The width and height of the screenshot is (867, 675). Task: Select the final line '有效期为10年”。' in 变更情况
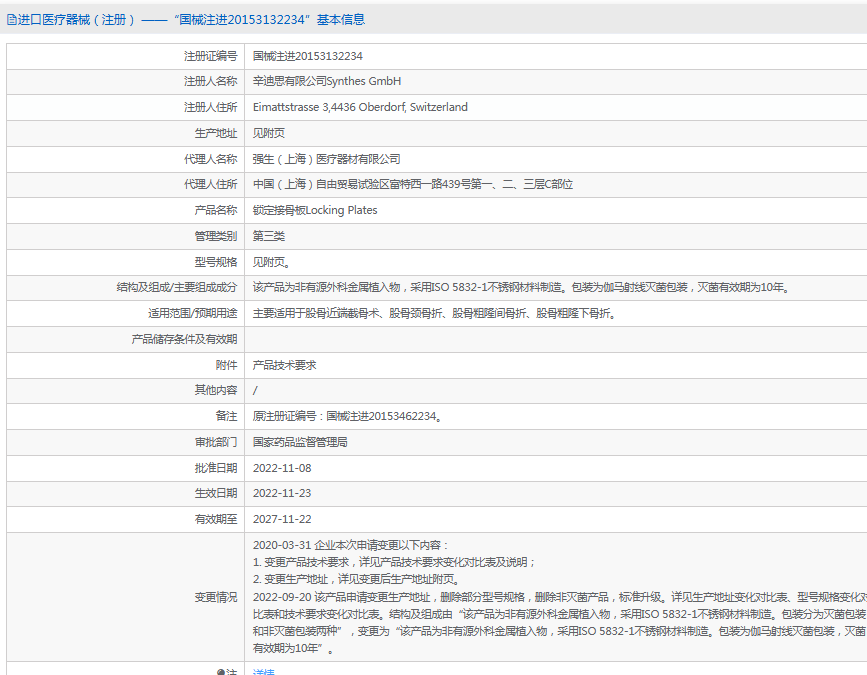pos(294,648)
